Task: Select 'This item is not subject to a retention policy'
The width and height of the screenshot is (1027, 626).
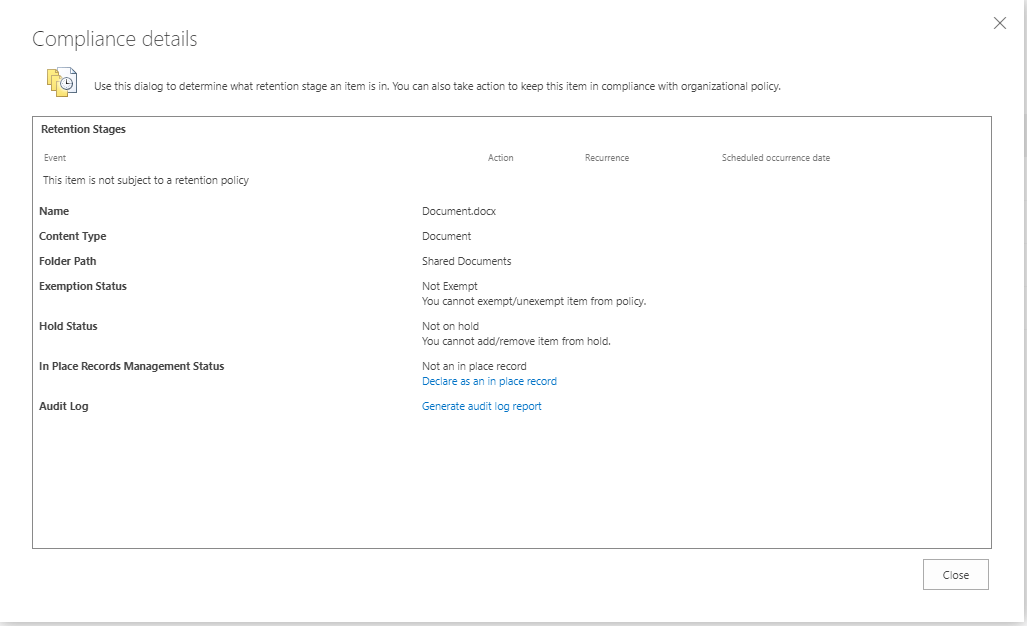Action: point(146,180)
